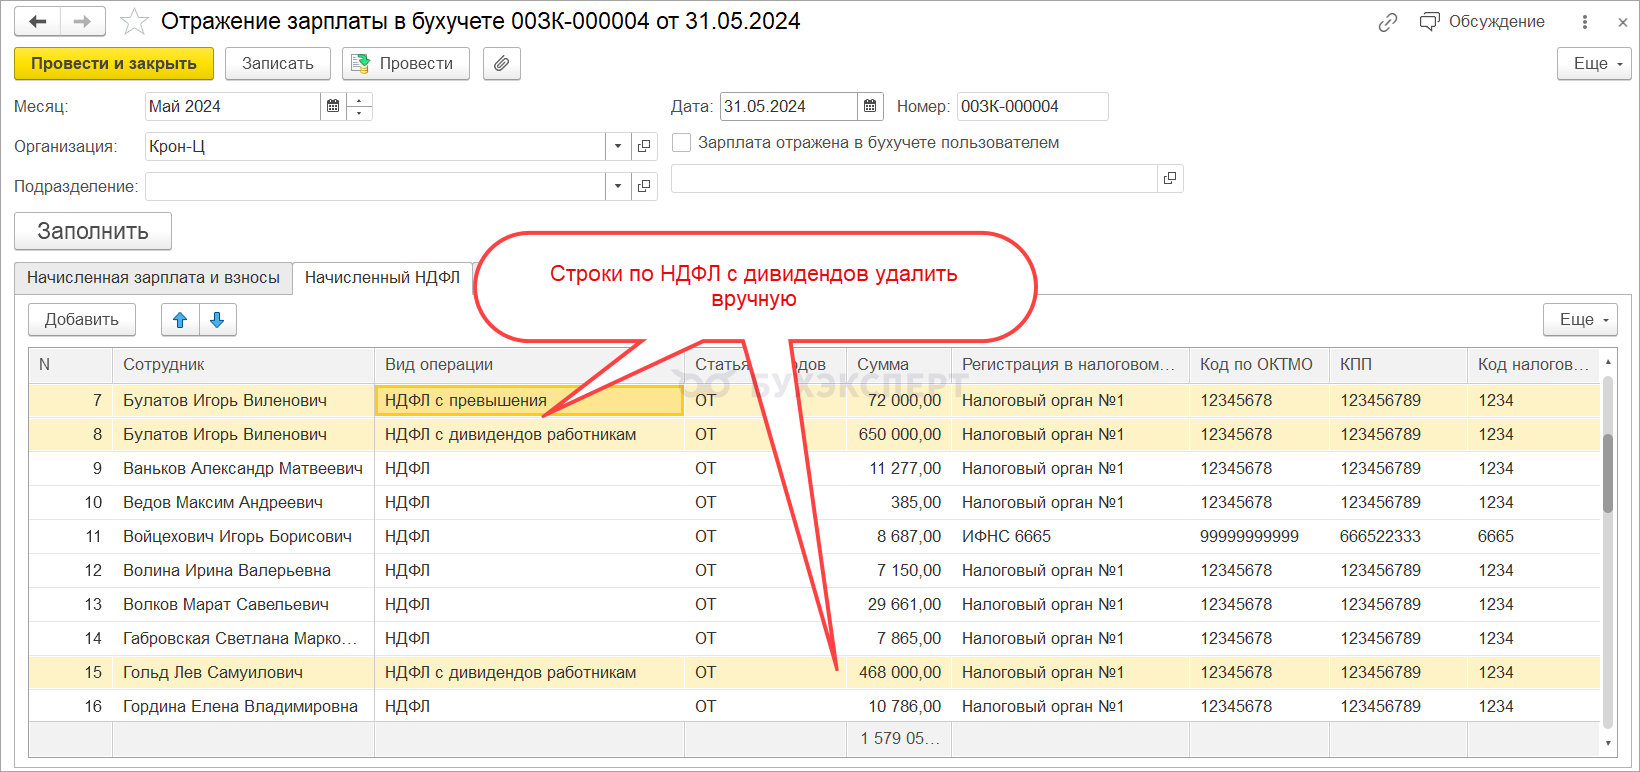
Task: Move row up with blue arrow
Action: 180,320
